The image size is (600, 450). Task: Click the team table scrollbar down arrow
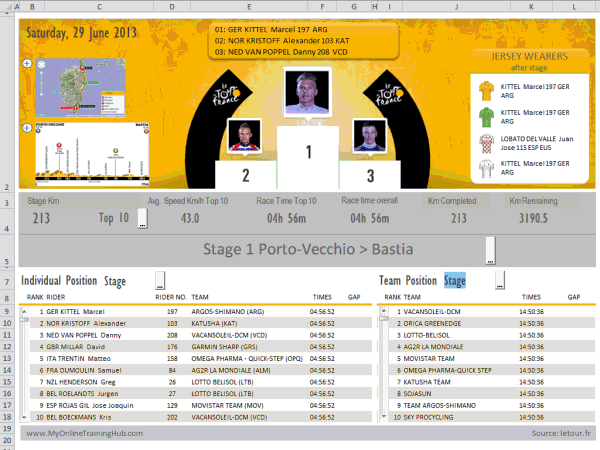point(384,416)
